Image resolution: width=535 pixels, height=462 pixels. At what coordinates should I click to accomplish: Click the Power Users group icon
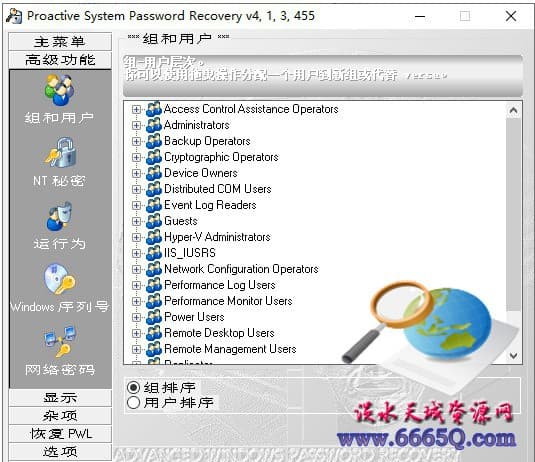tap(154, 317)
